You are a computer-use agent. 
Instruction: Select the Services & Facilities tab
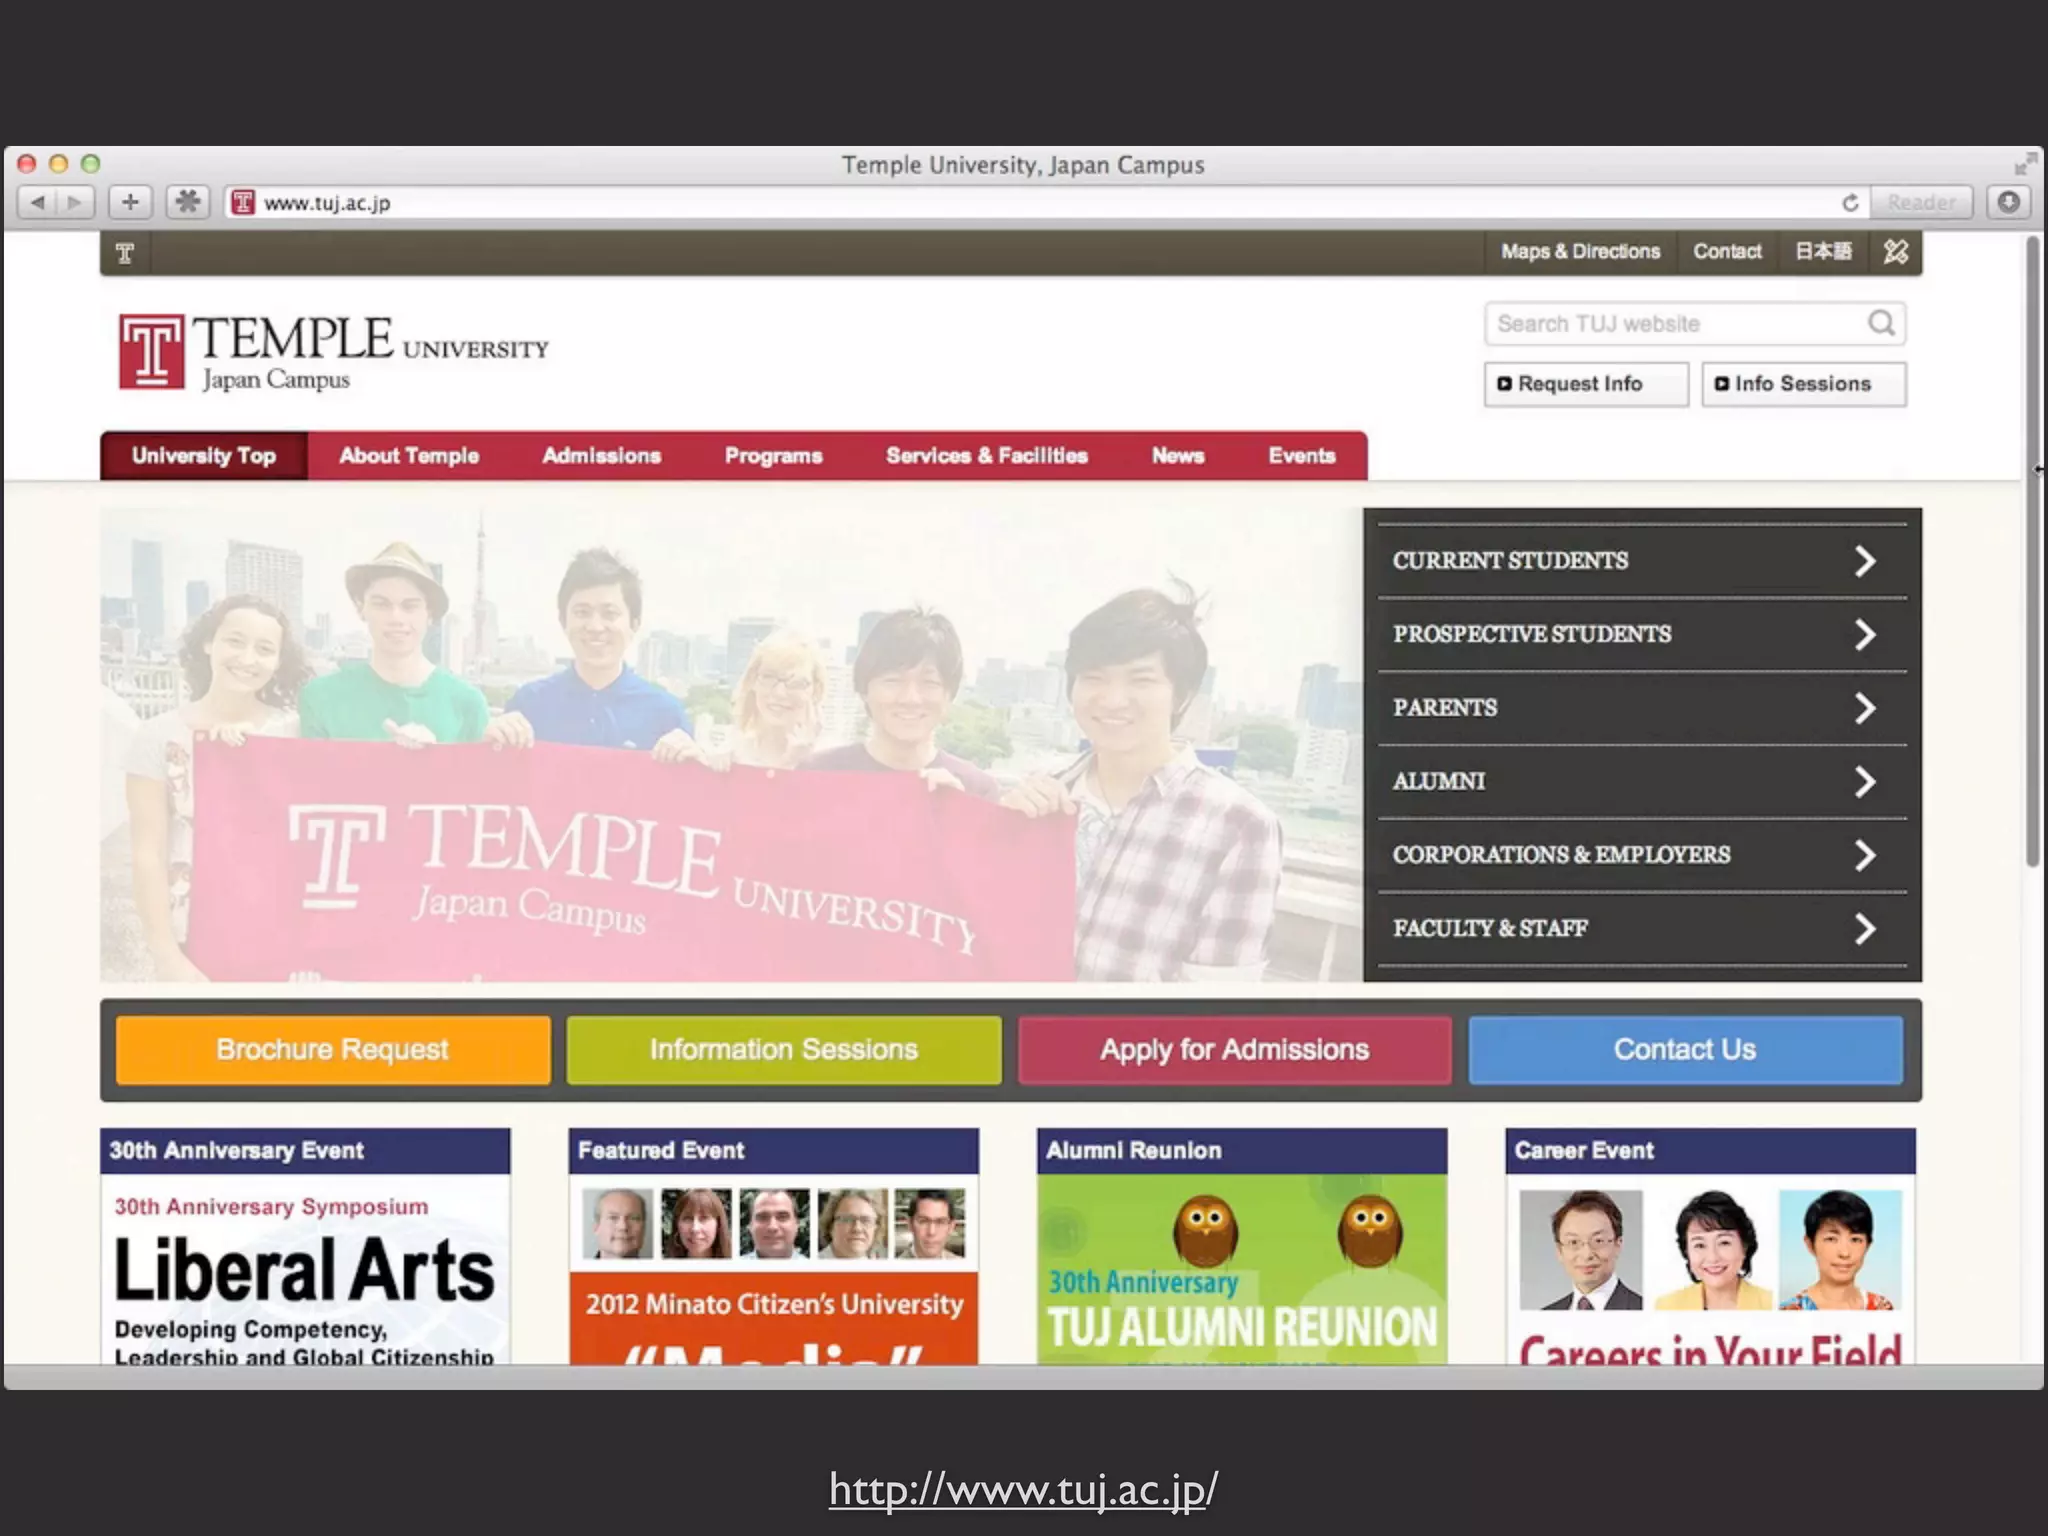[x=986, y=456]
